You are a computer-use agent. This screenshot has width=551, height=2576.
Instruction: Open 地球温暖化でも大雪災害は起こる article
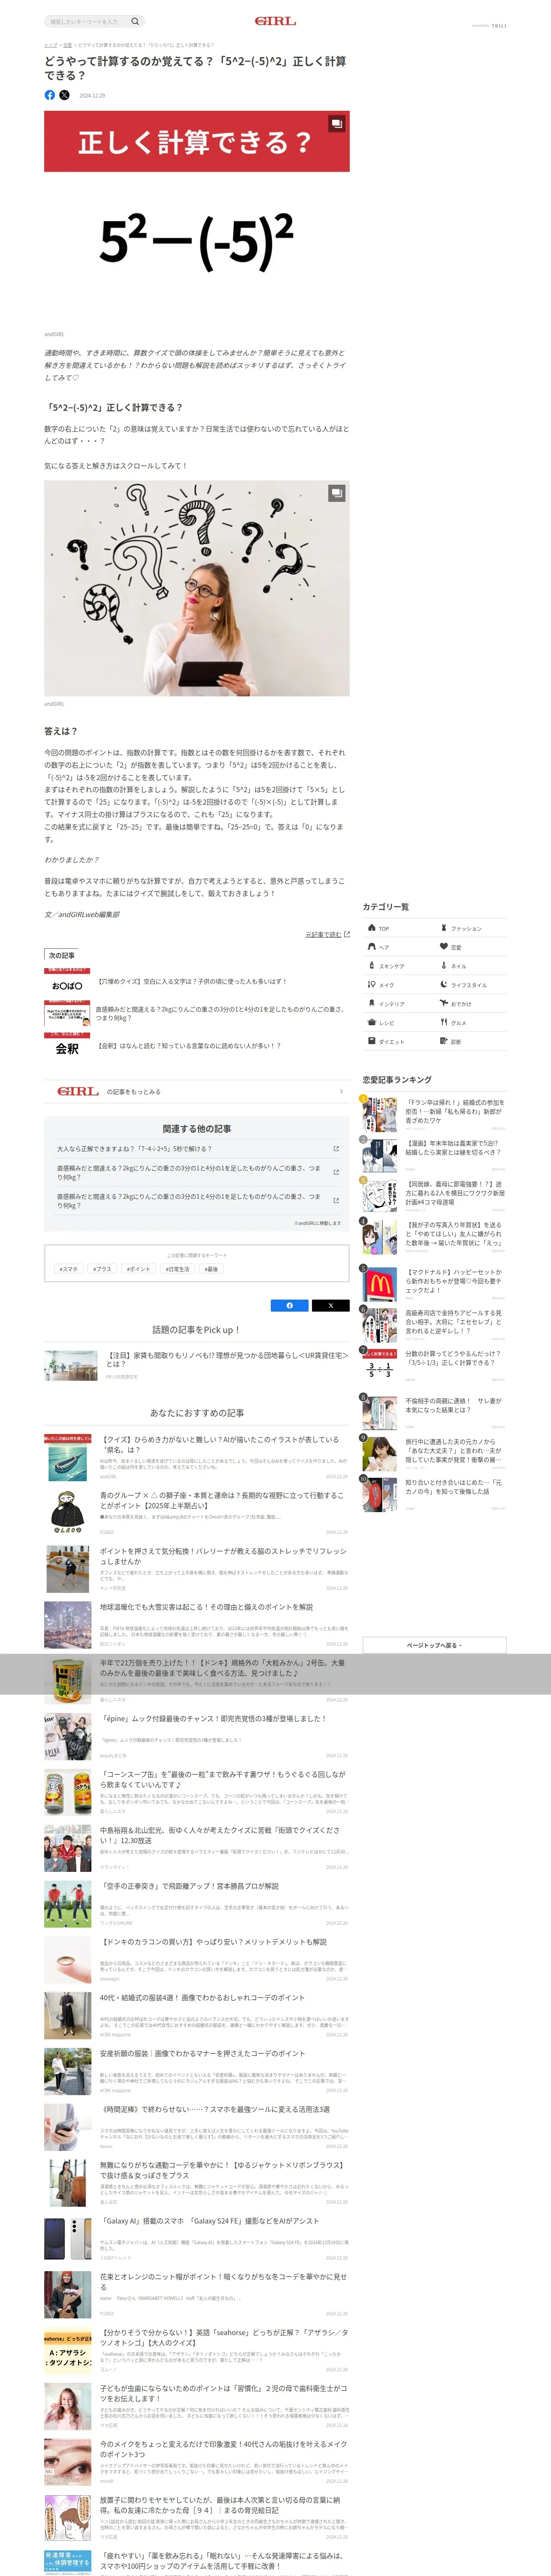point(206,1607)
